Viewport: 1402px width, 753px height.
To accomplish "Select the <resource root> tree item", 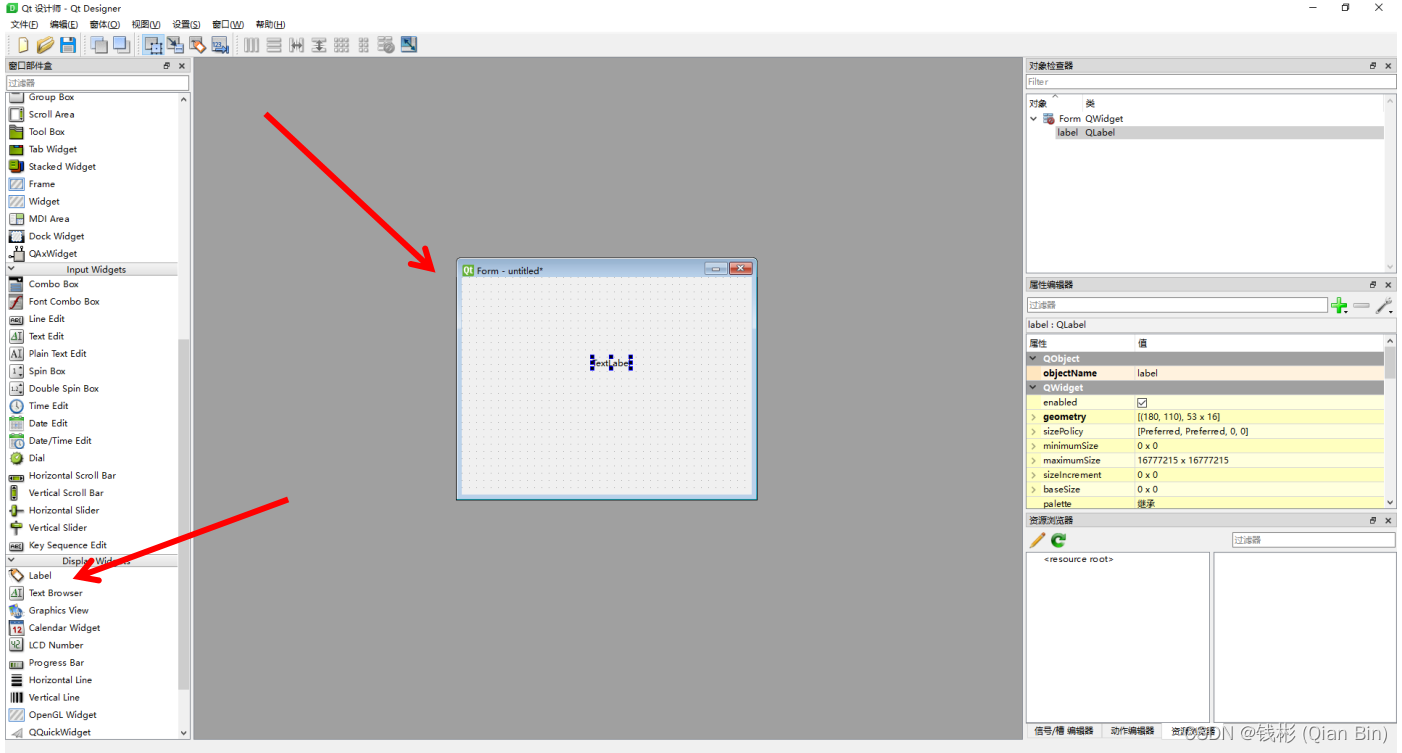I will 1078,560.
